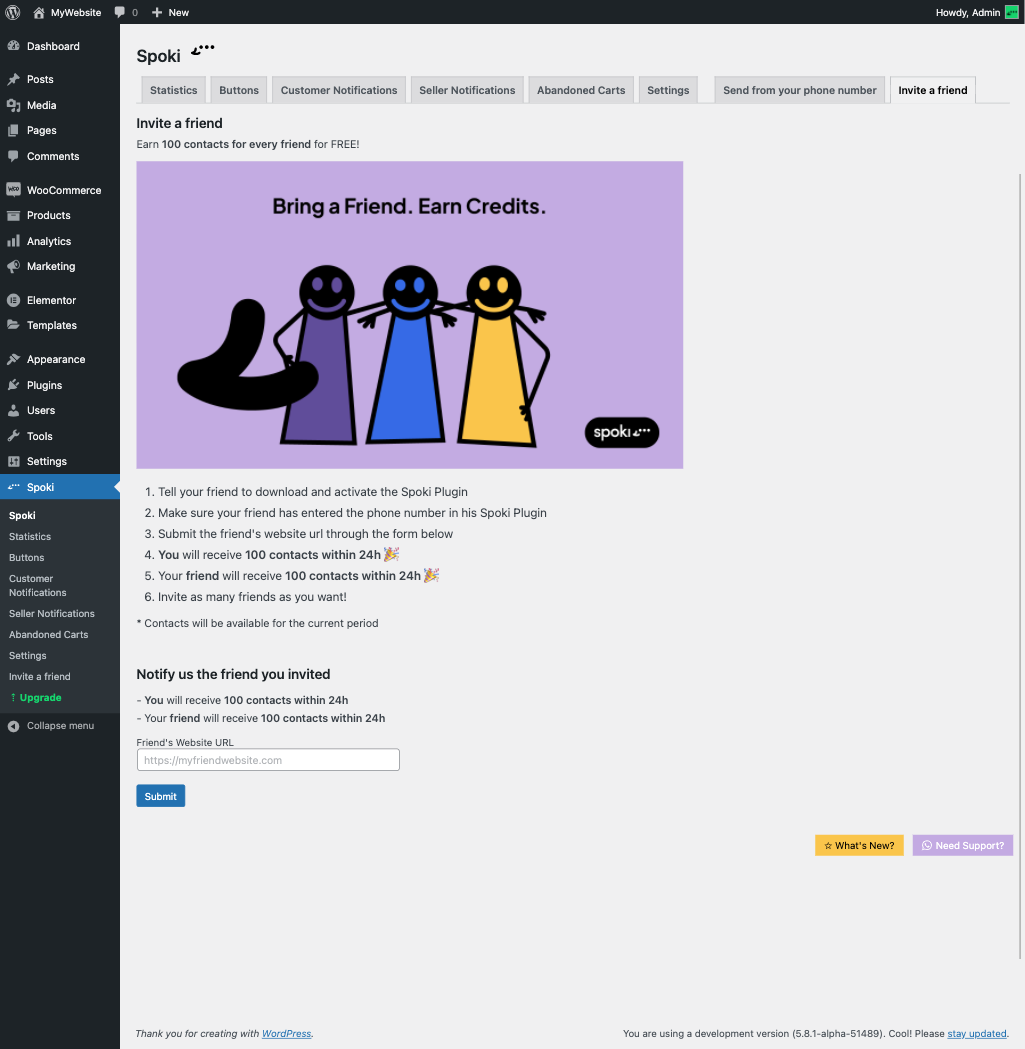Submit the friend's website URL
The height and width of the screenshot is (1049, 1025).
click(x=161, y=796)
